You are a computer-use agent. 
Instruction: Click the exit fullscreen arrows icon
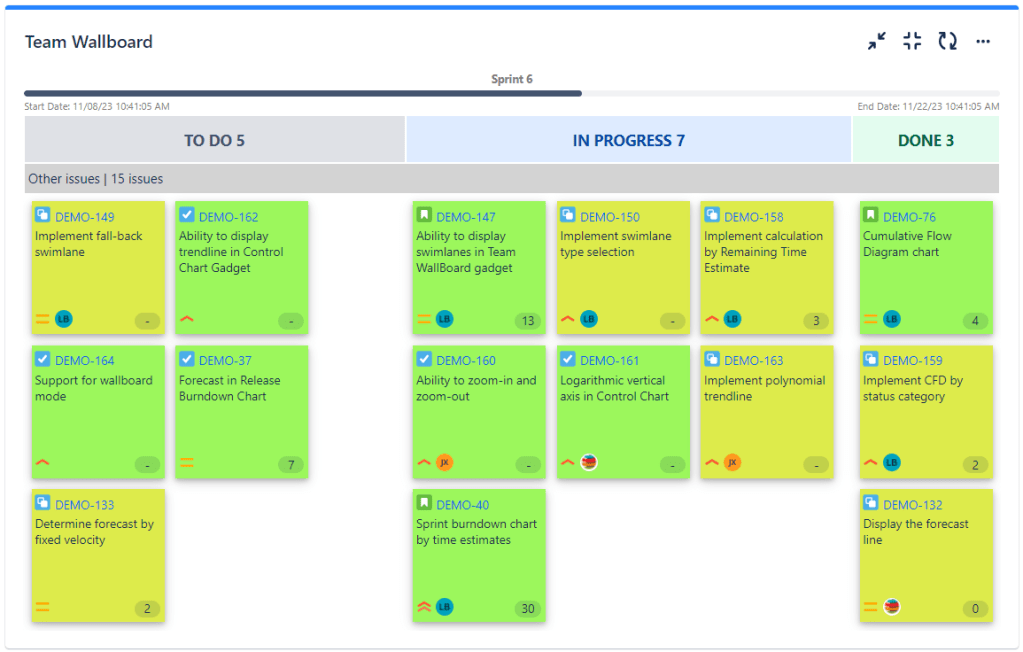(876, 41)
